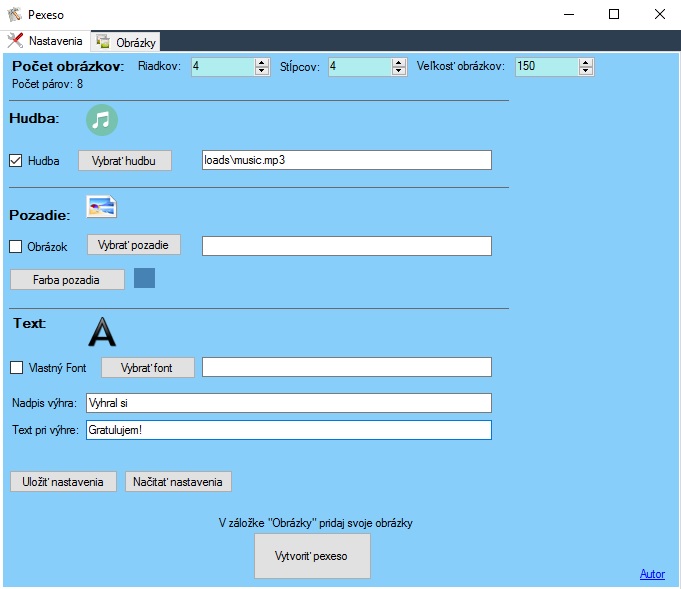
Task: Decrease the Veľkosť obrázkov value
Action: pos(585,71)
